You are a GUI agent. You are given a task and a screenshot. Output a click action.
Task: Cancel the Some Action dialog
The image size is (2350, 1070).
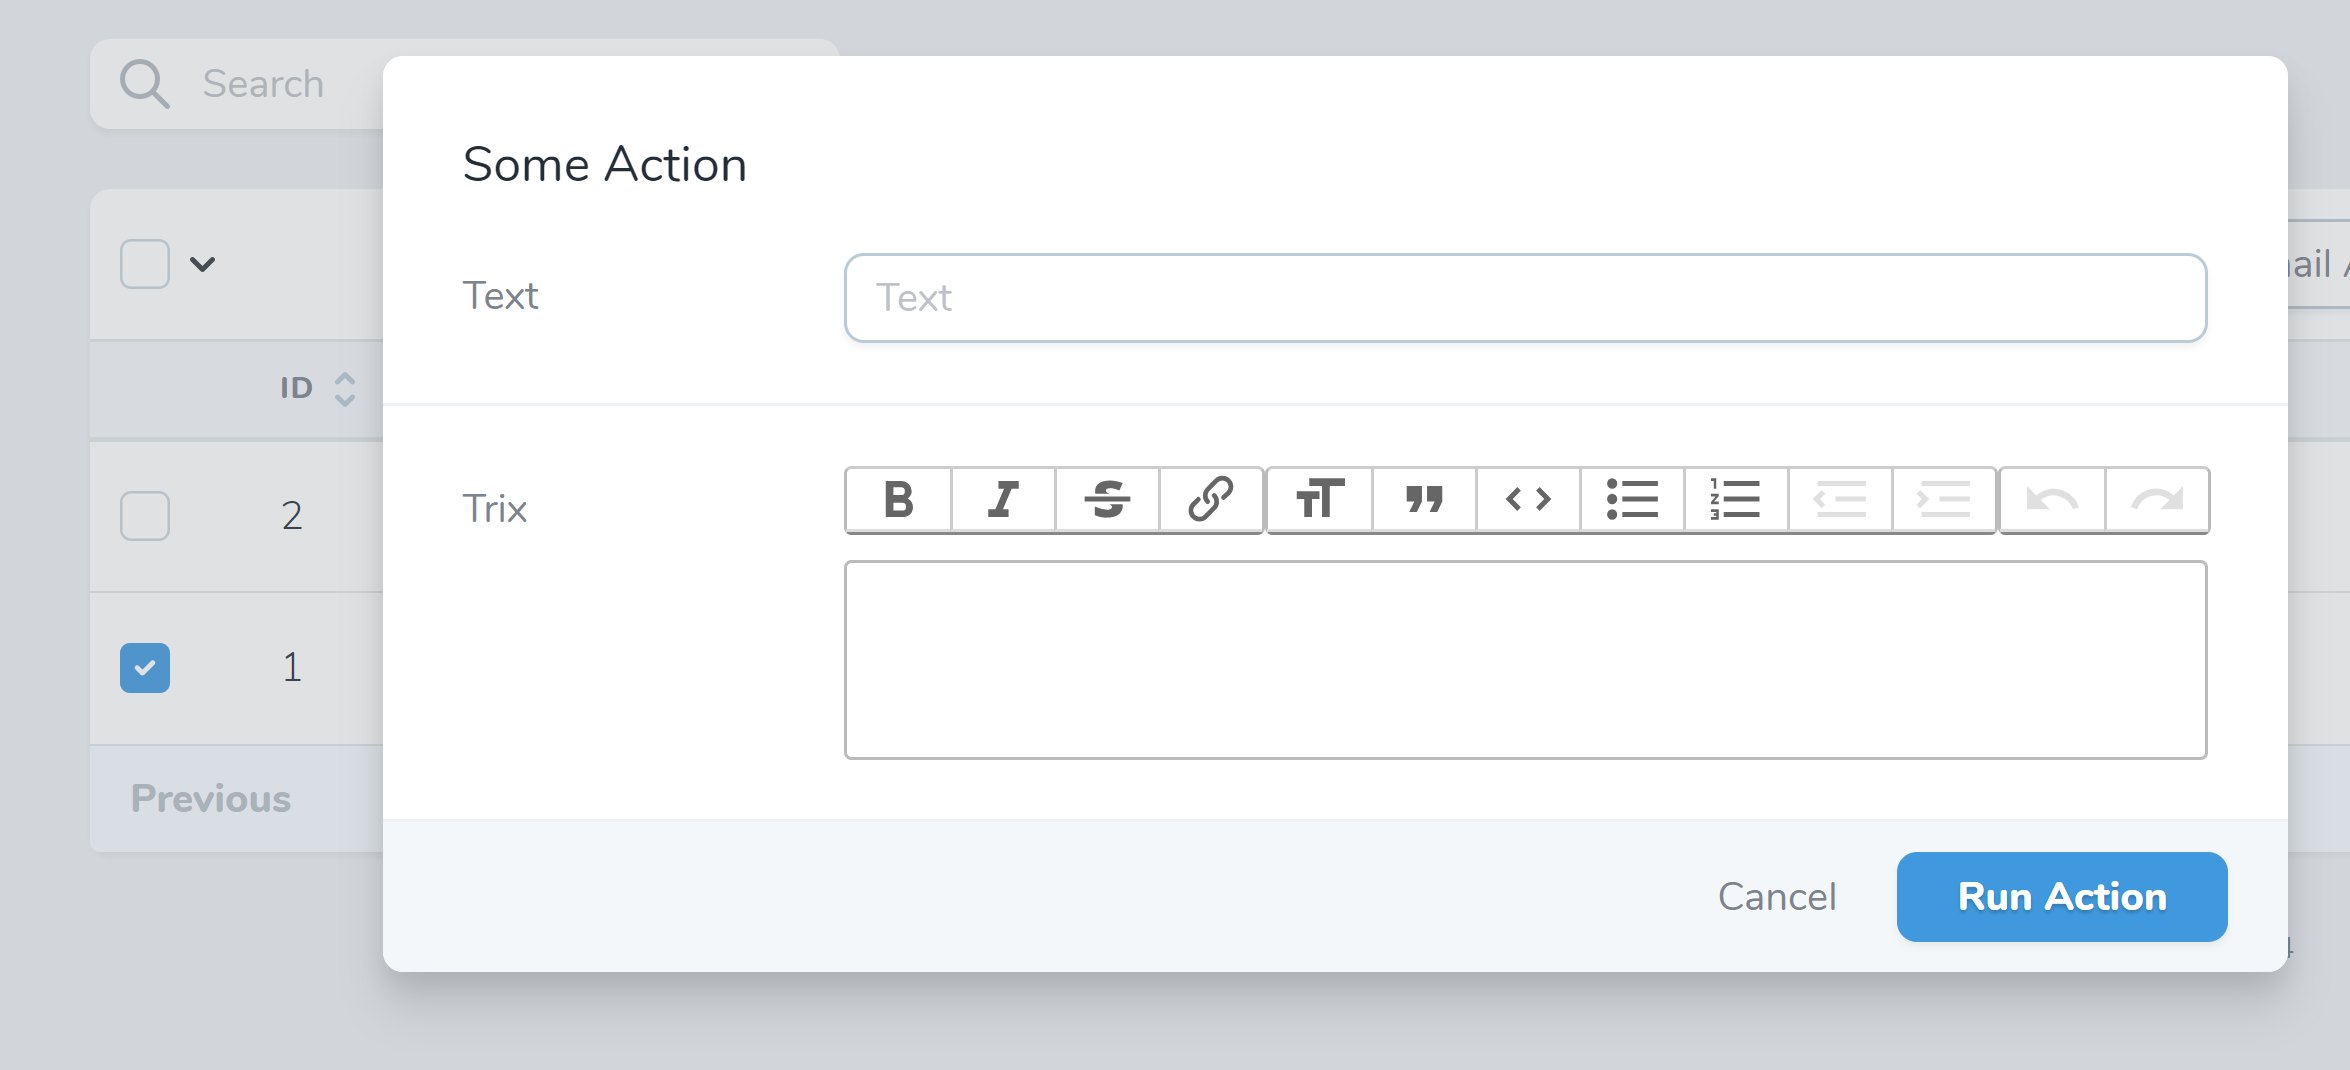(1776, 897)
